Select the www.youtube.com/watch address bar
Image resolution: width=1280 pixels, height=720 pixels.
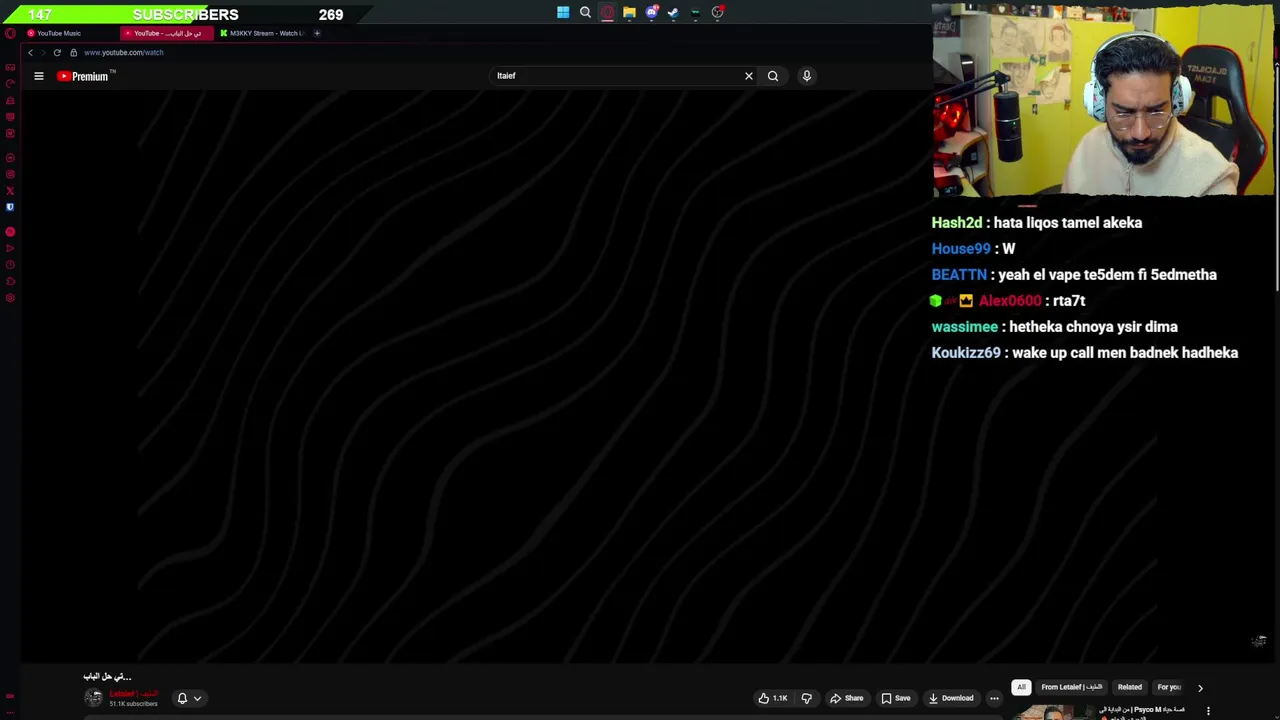[124, 52]
